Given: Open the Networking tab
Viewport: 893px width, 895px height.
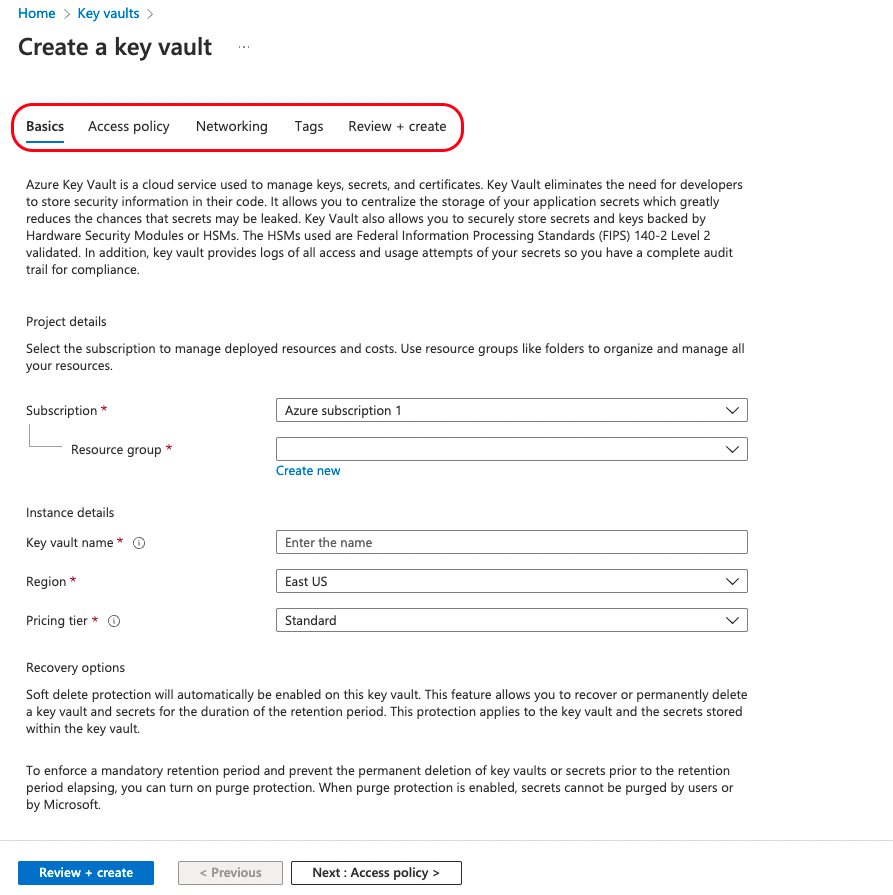Looking at the screenshot, I should coord(232,126).
